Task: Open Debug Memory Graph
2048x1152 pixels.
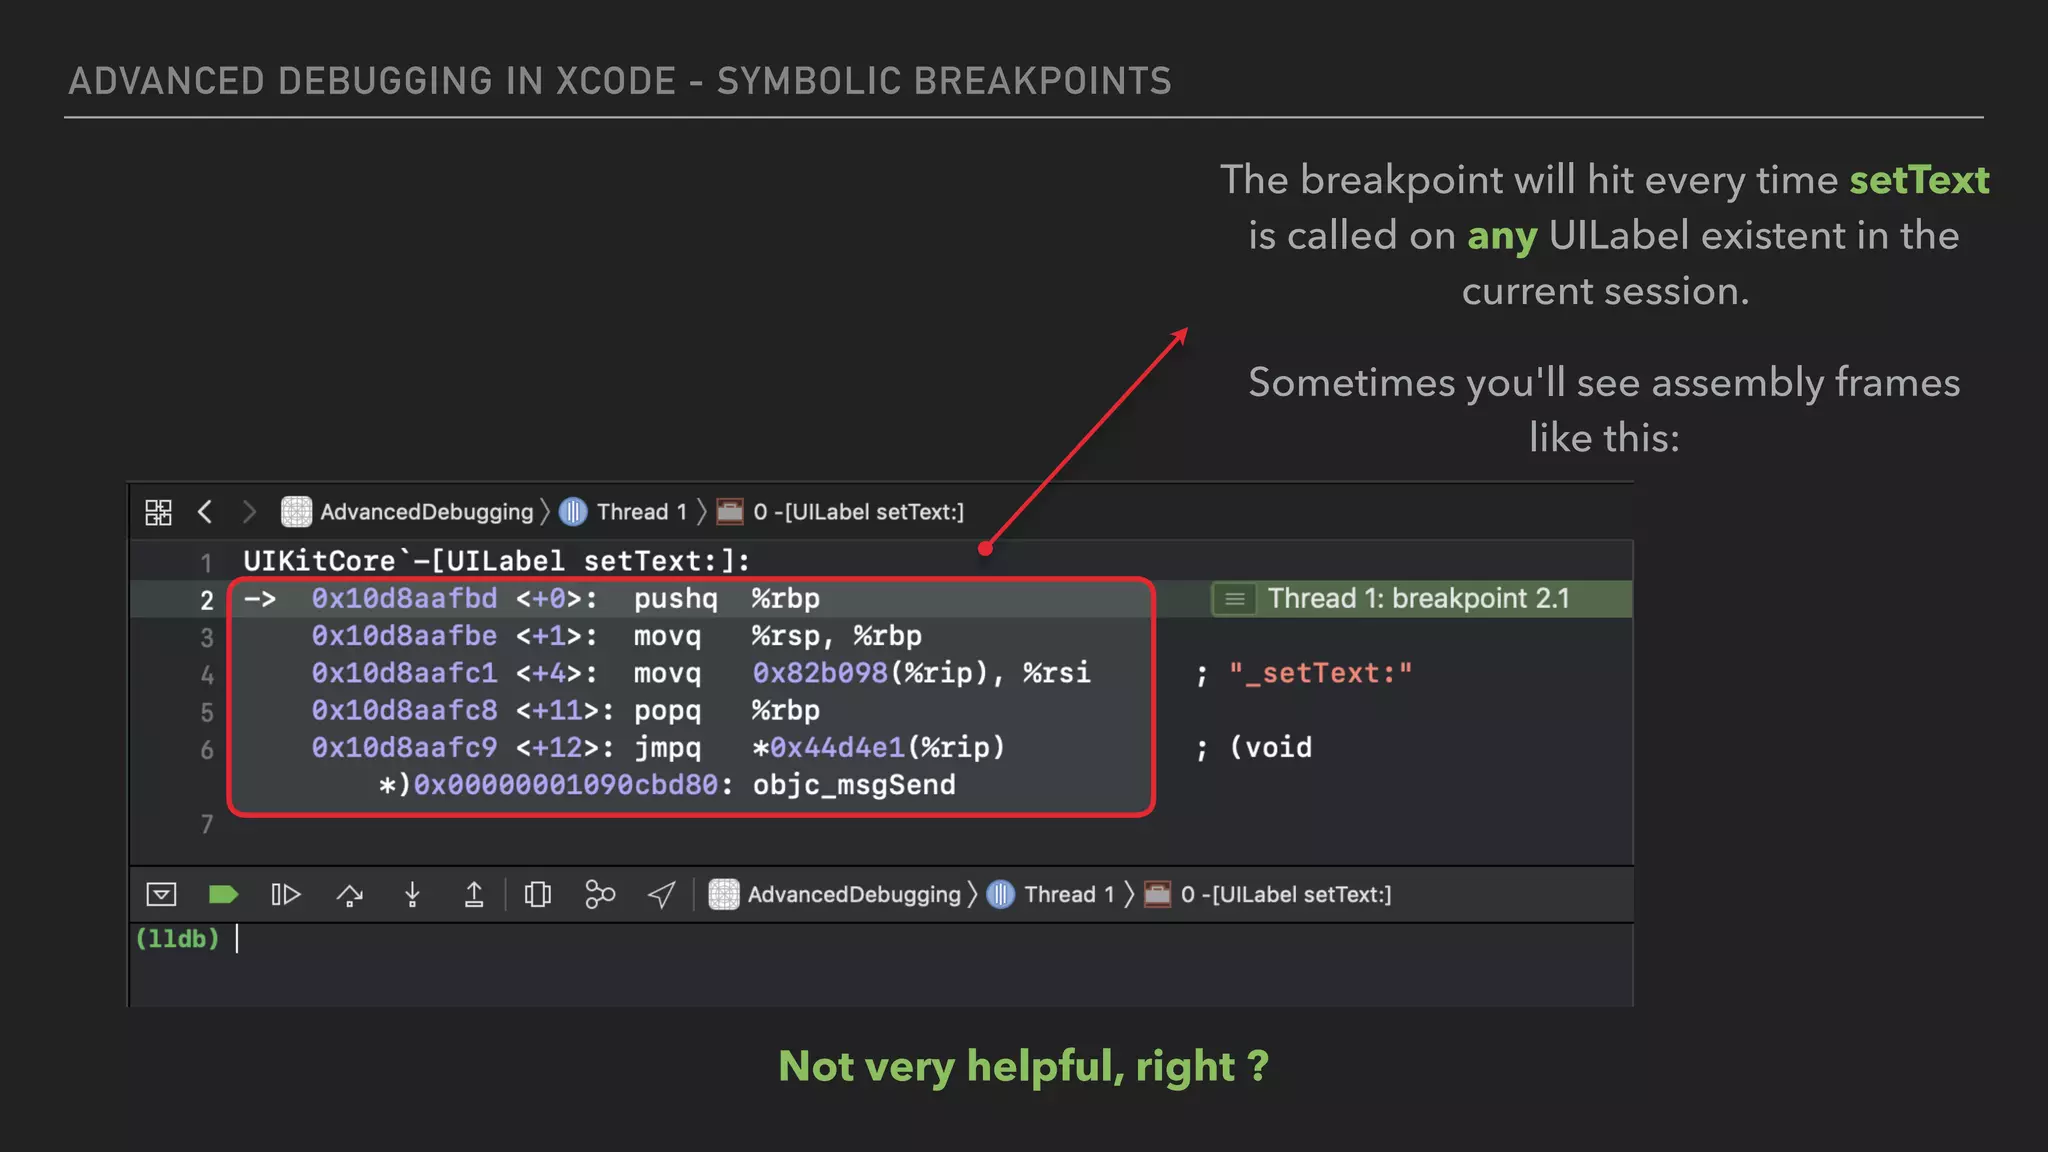Action: tap(600, 894)
